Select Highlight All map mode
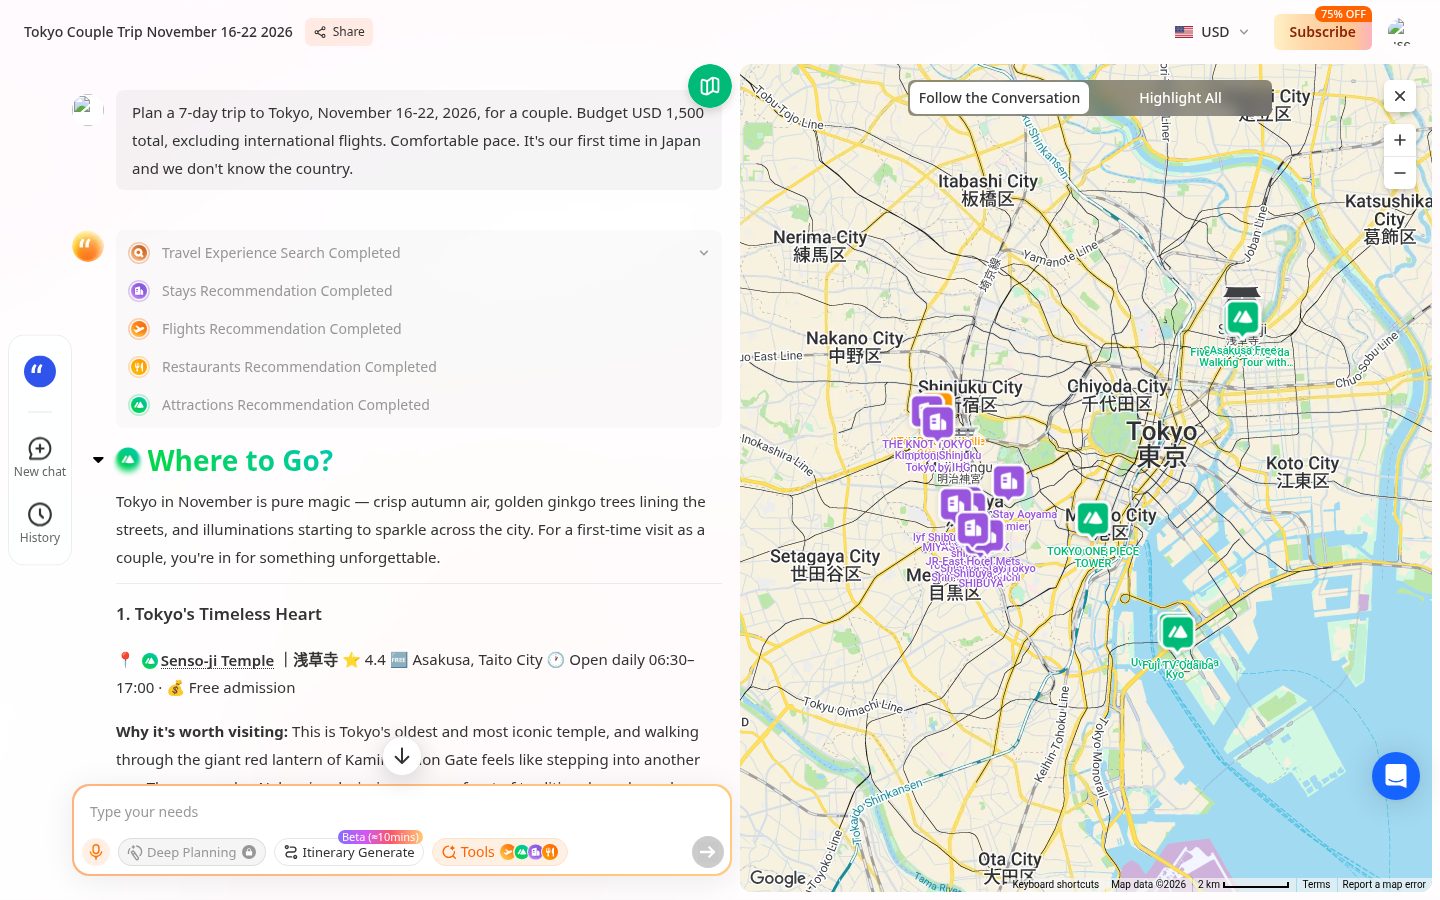Viewport: 1440px width, 900px height. 1180,98
